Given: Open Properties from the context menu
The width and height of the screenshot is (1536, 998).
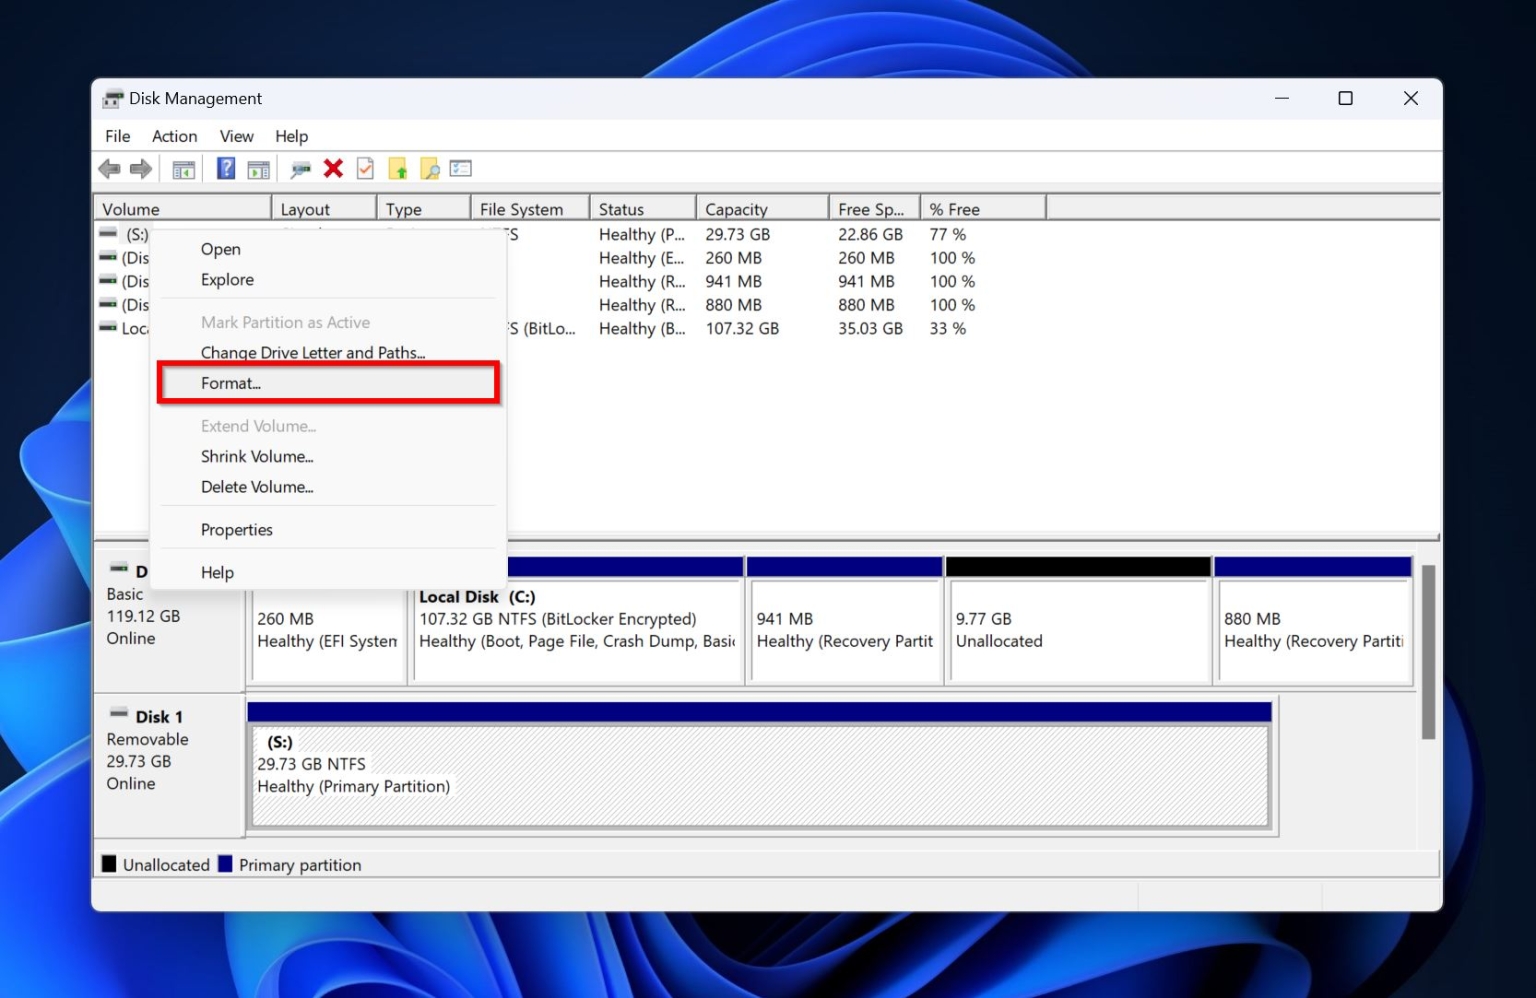Looking at the screenshot, I should point(237,529).
